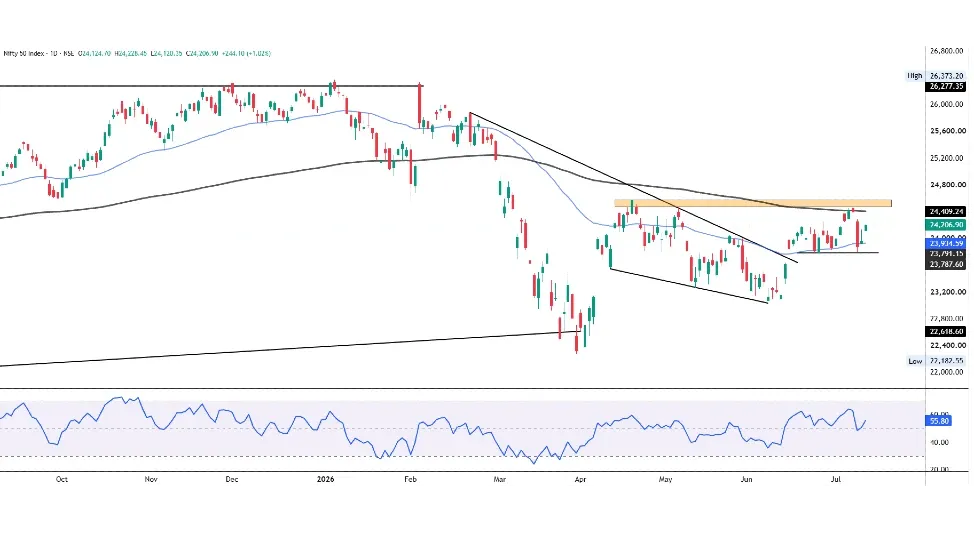
Task: Click the Jun label on time axis
Action: (747, 479)
